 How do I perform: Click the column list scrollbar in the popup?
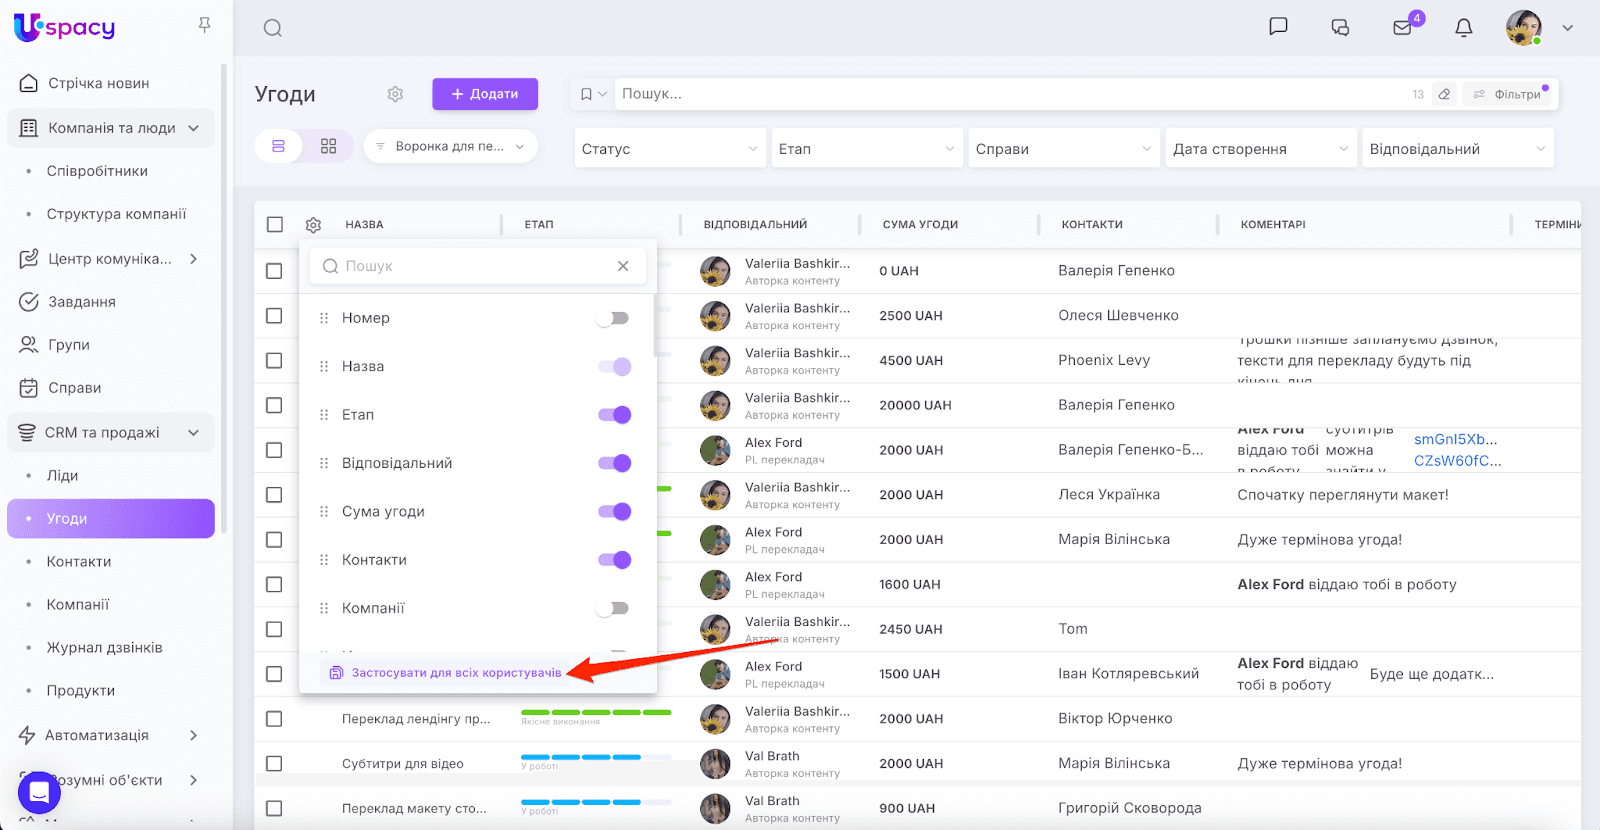click(655, 326)
